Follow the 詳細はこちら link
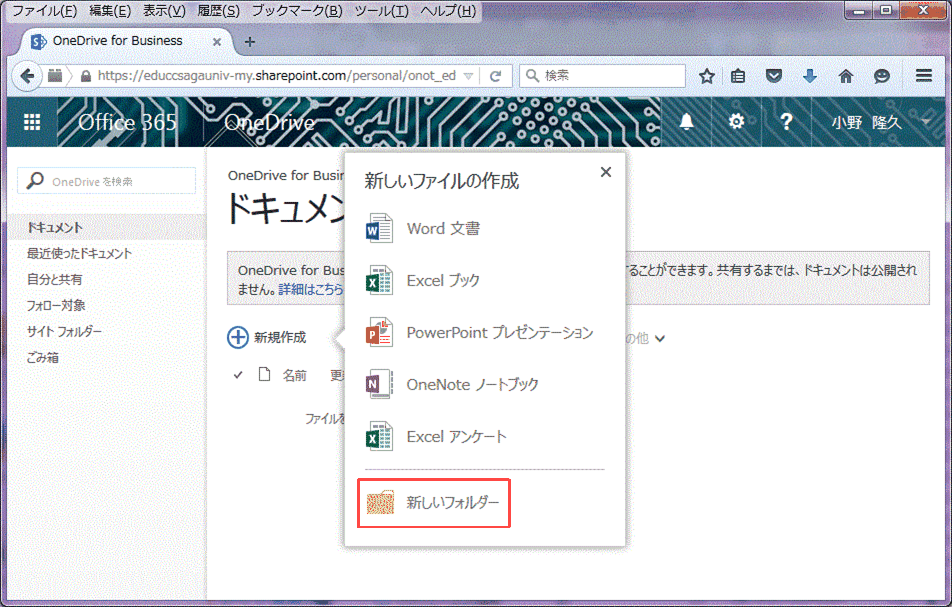The width and height of the screenshot is (952, 607). coord(311,290)
